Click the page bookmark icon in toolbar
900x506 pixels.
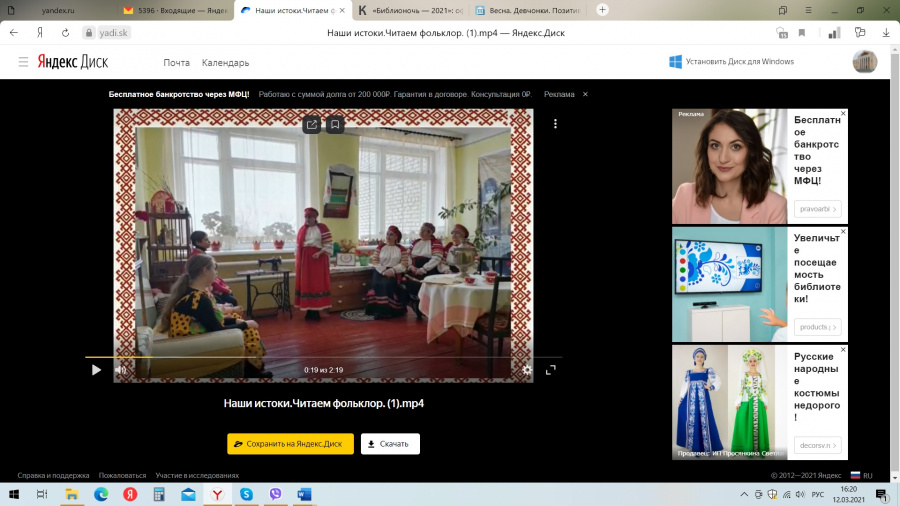click(802, 33)
